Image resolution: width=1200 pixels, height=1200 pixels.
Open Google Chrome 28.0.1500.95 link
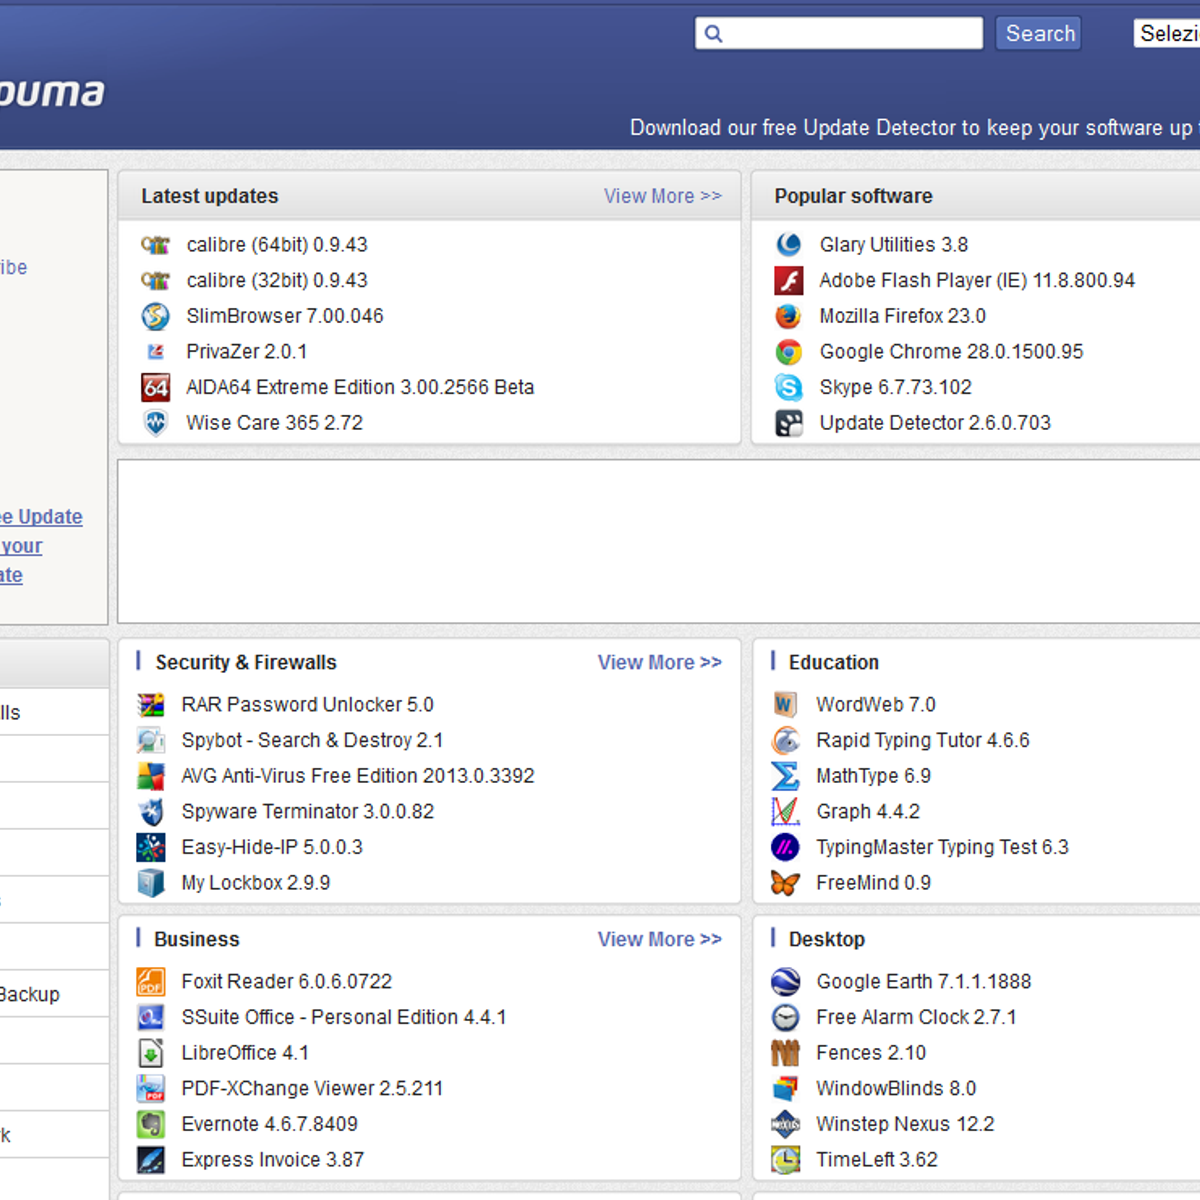coord(952,352)
